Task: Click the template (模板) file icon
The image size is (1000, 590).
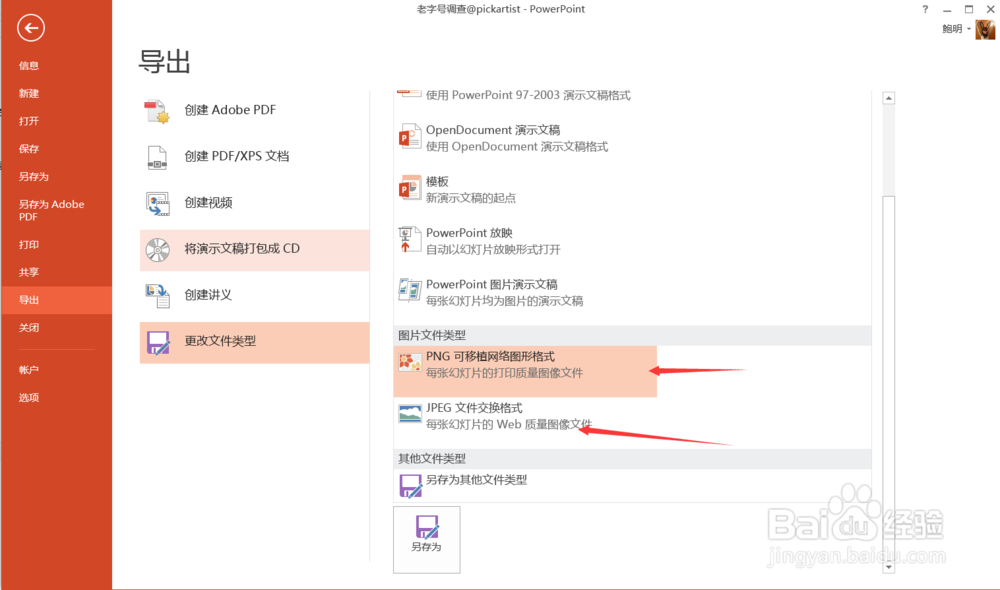Action: tap(409, 188)
